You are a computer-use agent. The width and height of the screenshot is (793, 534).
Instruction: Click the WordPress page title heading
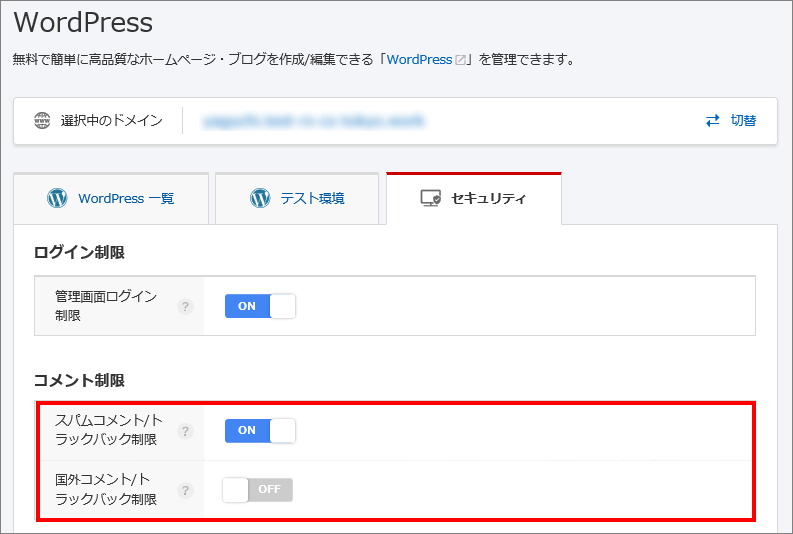tap(83, 23)
